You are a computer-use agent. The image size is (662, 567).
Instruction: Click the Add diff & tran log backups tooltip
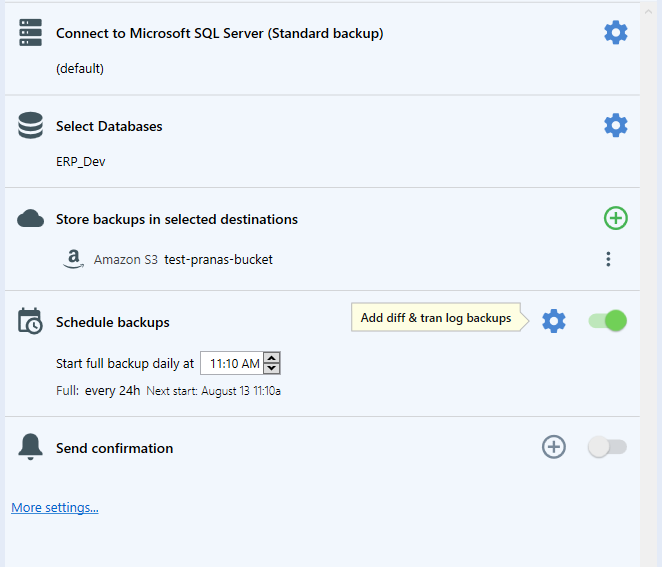coord(436,317)
